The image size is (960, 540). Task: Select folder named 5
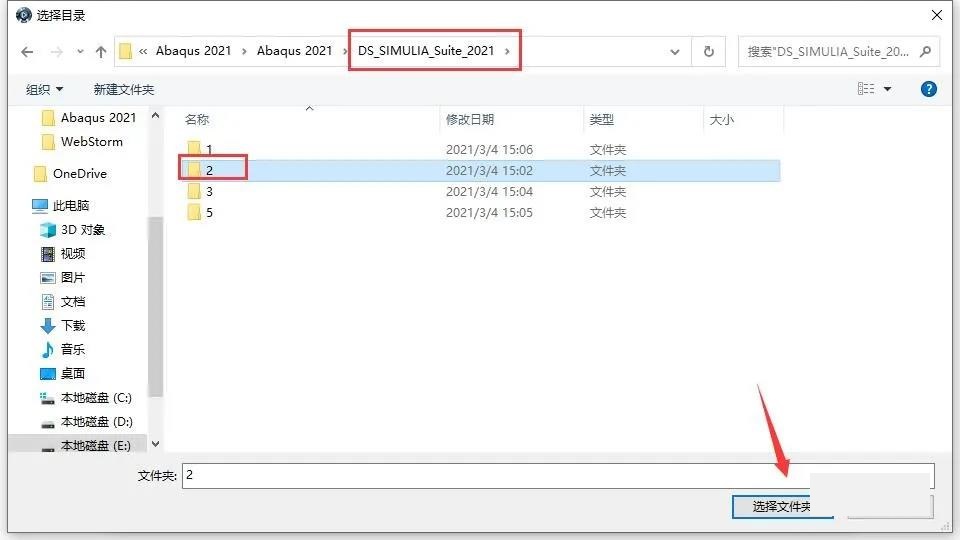[200, 212]
